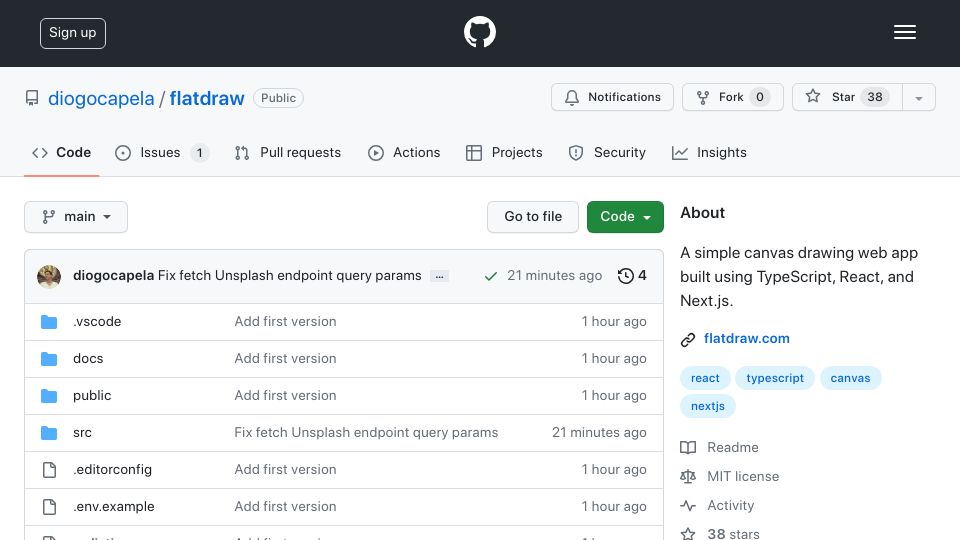
Task: Open commit history clock icon
Action: pyautogui.click(x=625, y=276)
